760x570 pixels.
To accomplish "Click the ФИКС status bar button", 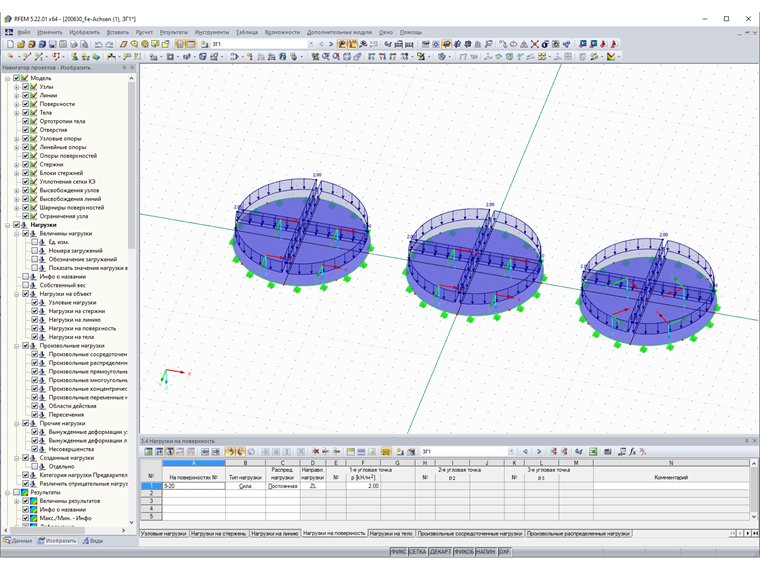I will tap(398, 552).
